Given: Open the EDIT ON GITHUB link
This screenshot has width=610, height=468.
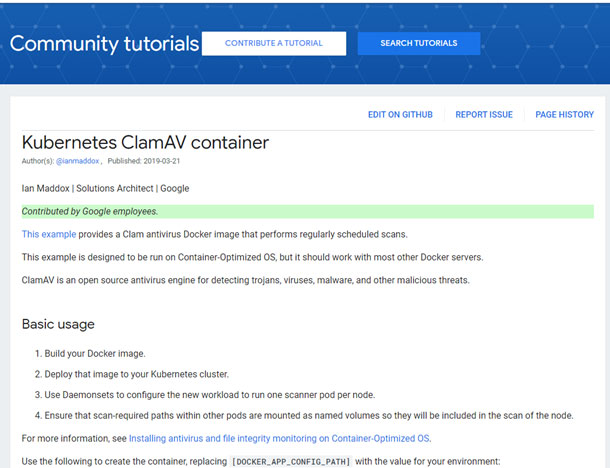Looking at the screenshot, I should pyautogui.click(x=400, y=115).
